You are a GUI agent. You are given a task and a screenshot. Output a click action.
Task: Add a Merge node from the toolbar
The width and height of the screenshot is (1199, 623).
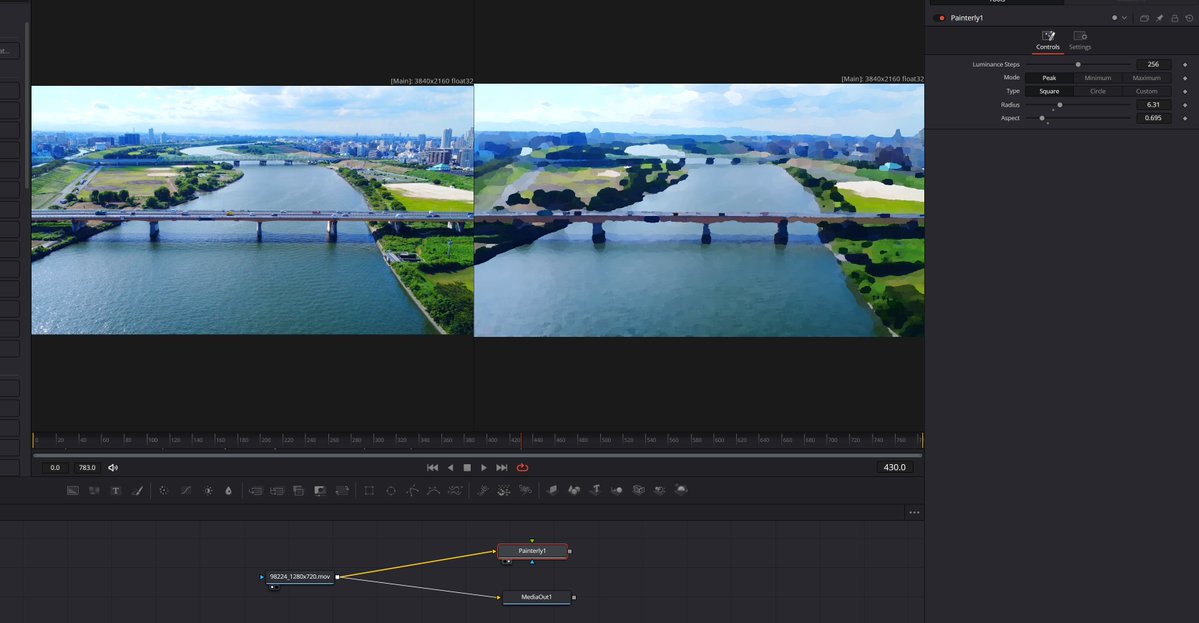[255, 491]
